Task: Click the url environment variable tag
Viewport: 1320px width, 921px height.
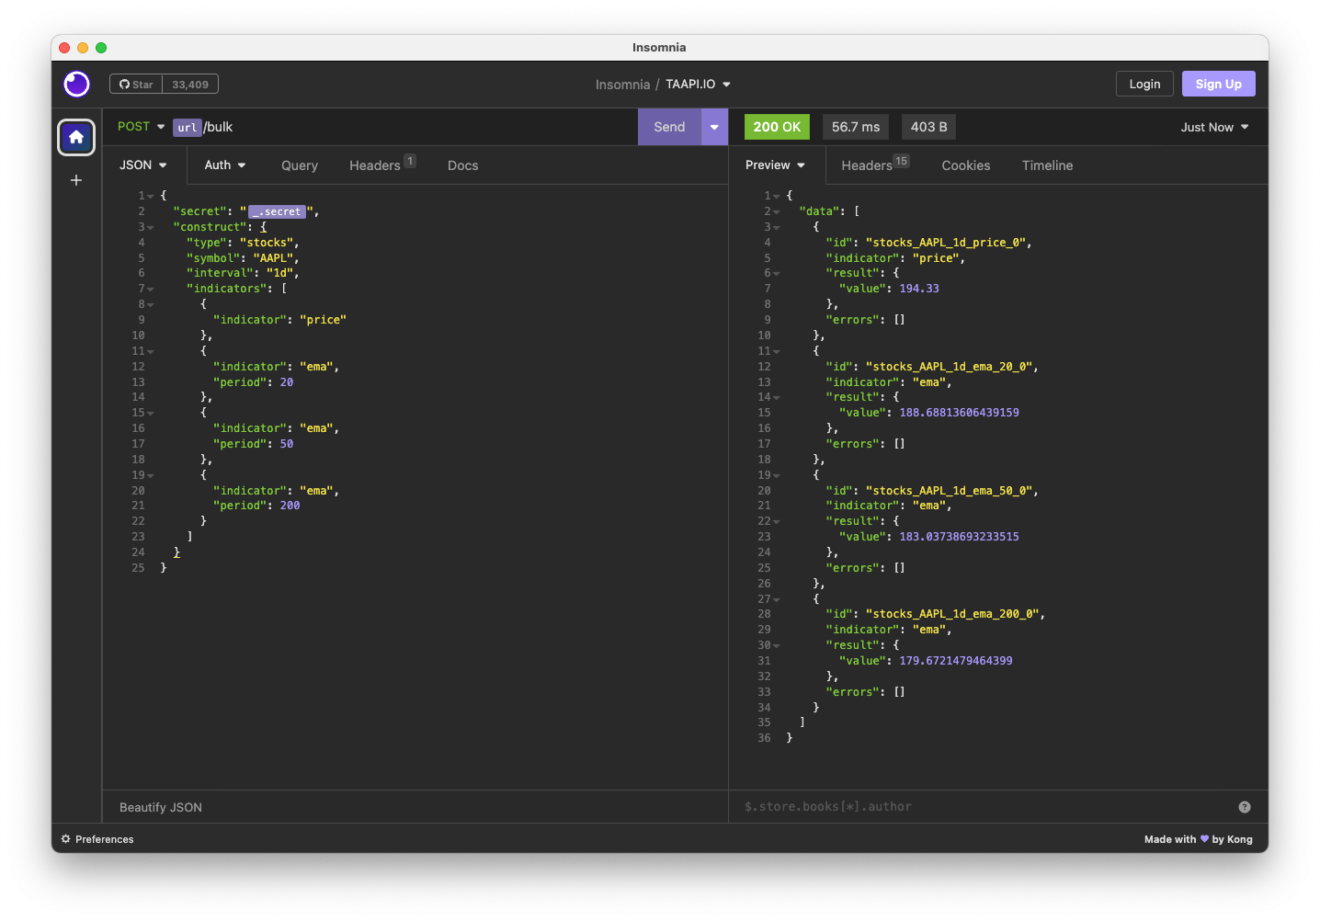Action: pos(187,127)
